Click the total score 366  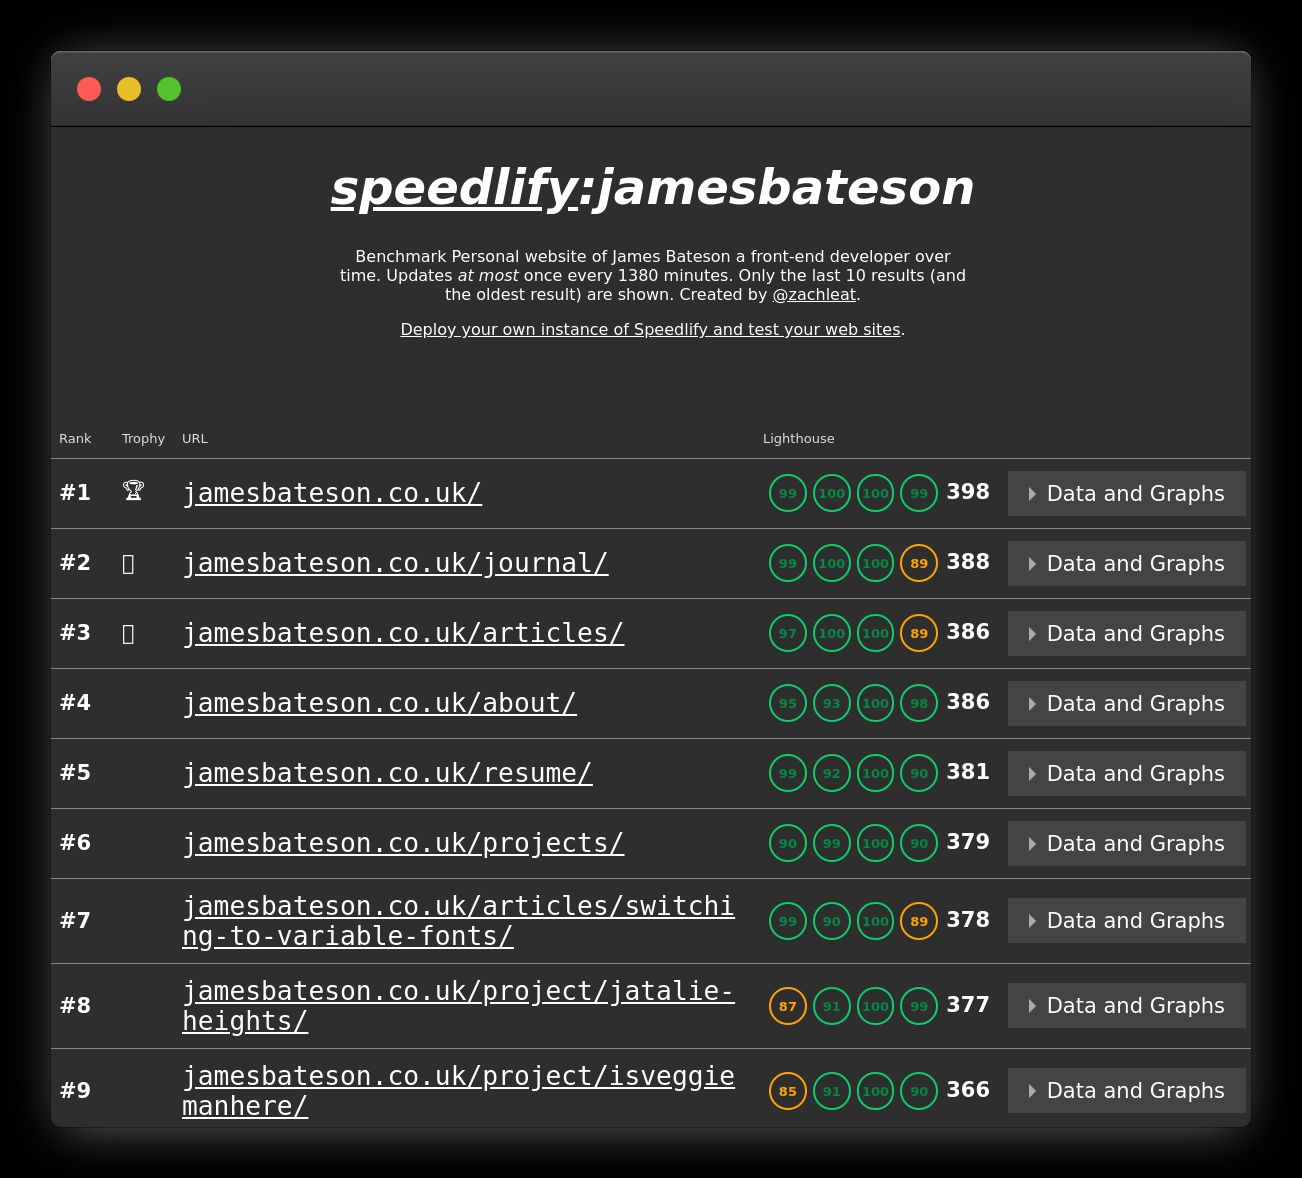(x=968, y=1090)
